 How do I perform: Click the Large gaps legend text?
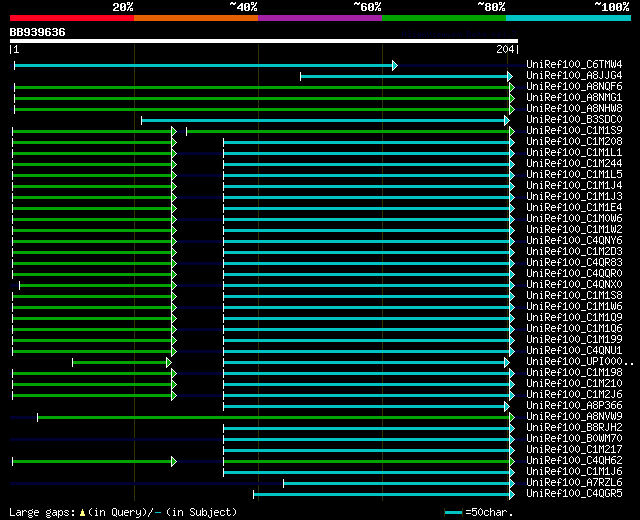(x=42, y=512)
